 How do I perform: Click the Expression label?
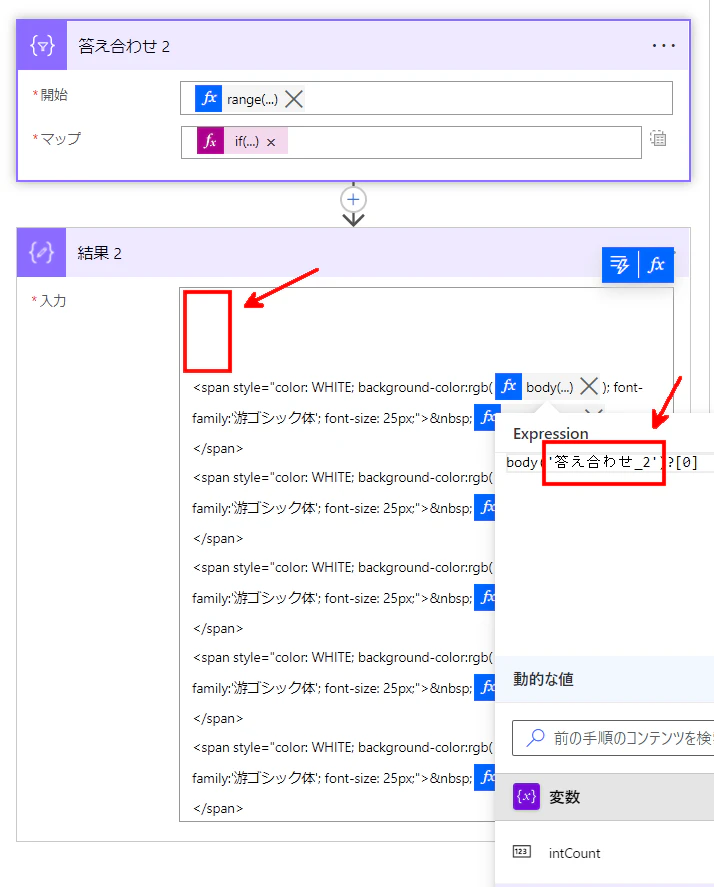pos(550,434)
